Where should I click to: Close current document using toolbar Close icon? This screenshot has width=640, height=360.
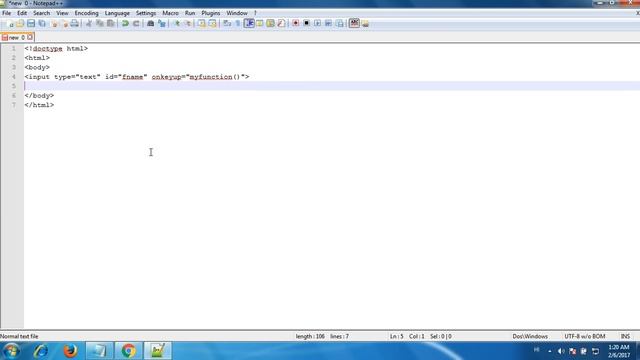(53, 24)
